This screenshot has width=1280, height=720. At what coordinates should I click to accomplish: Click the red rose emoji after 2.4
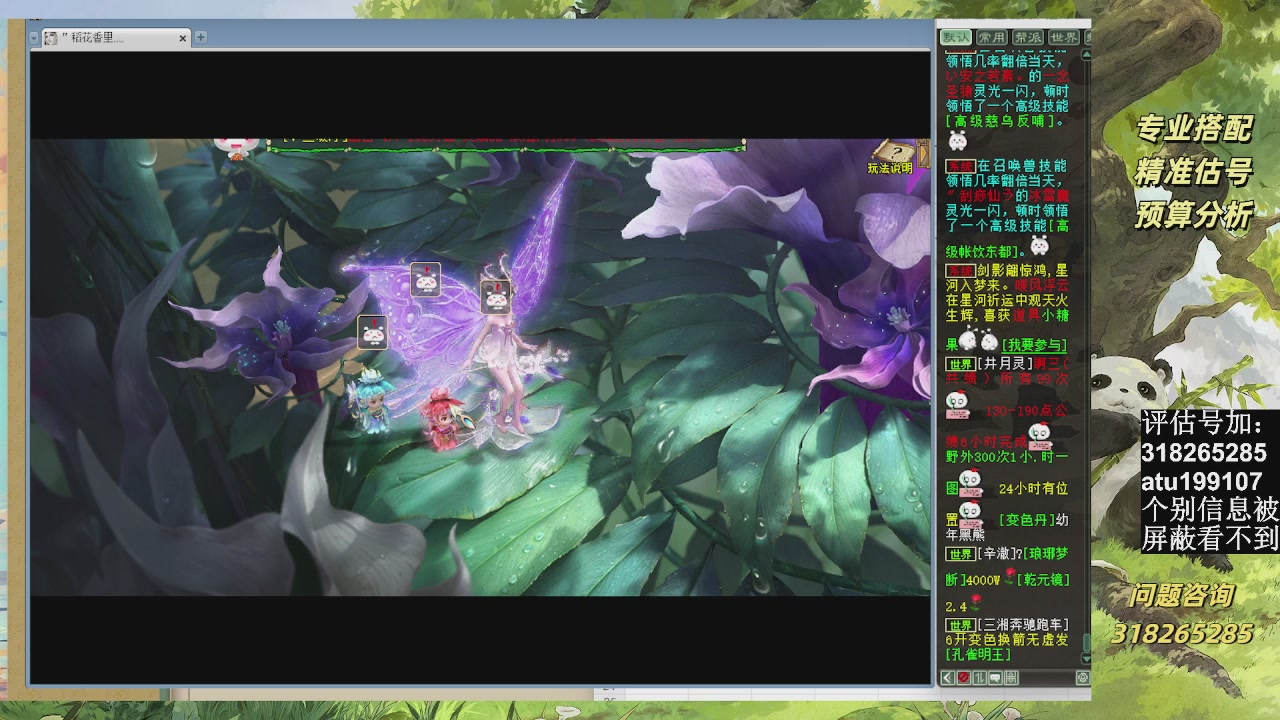976,601
